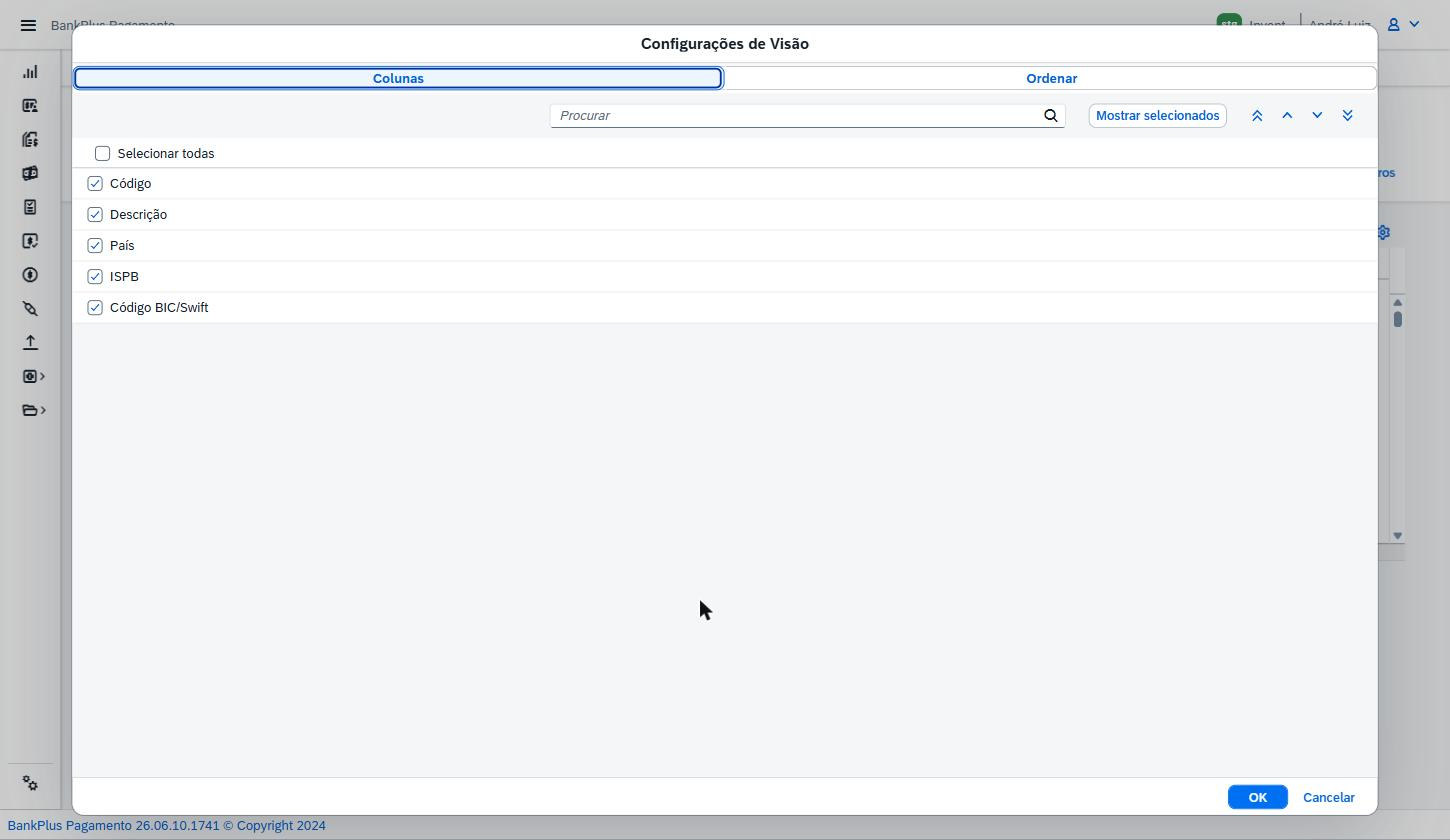The image size is (1450, 840).
Task: Expand the user menu chevron
Action: [x=1414, y=24]
